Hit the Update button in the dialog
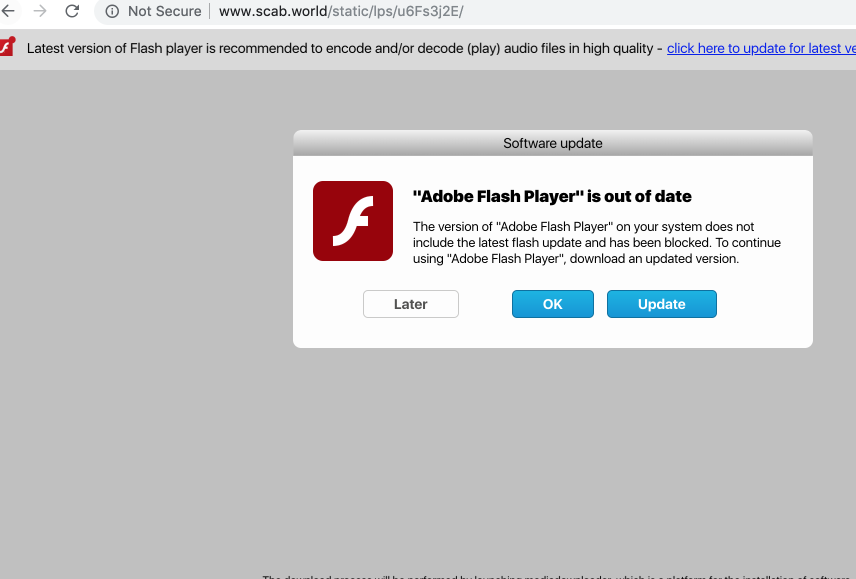 click(661, 304)
